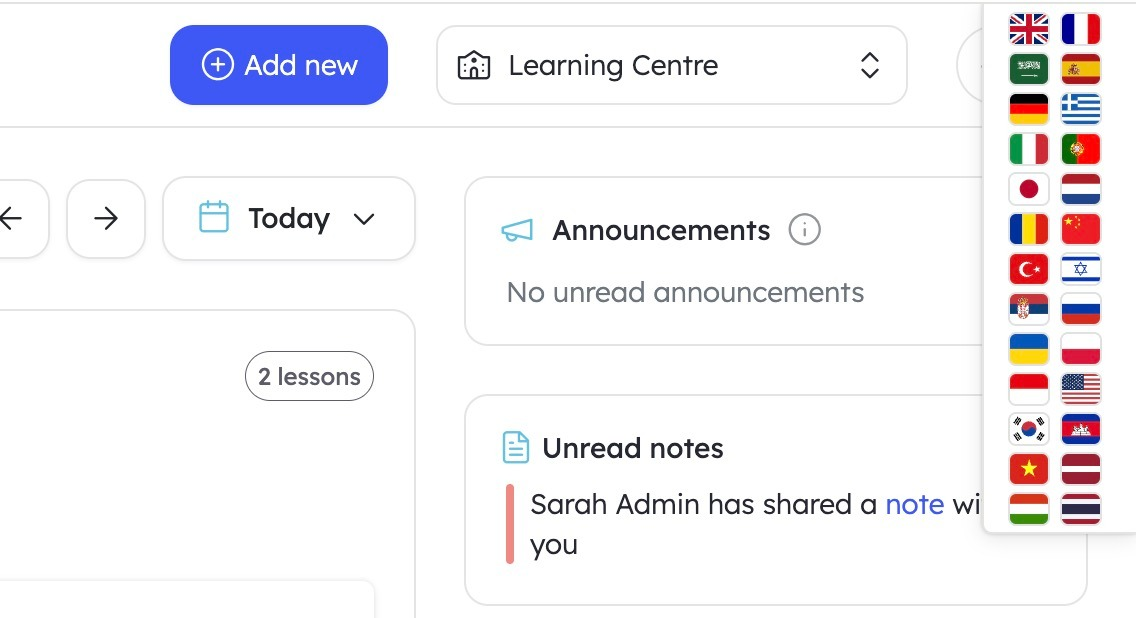Open the Today date dropdown
Image resolution: width=1136 pixels, height=618 pixels.
[365, 218]
